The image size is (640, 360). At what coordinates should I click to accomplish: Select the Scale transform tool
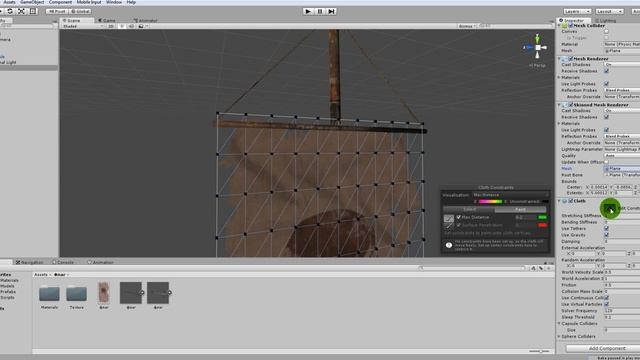[x=22, y=11]
